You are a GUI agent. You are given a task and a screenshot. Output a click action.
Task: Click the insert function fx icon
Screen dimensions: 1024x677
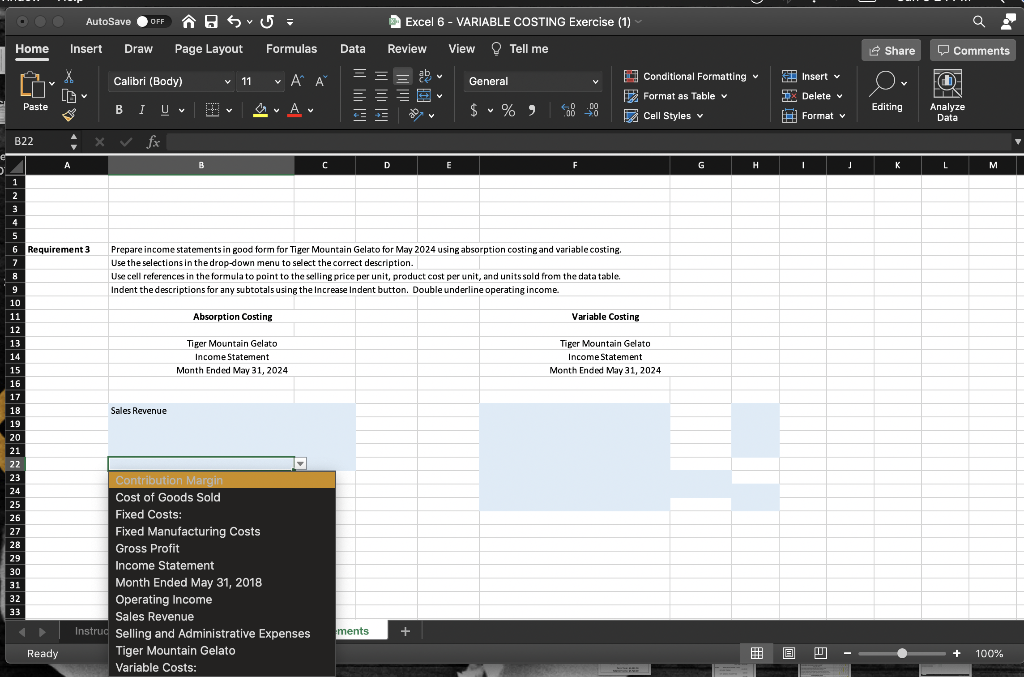point(153,142)
